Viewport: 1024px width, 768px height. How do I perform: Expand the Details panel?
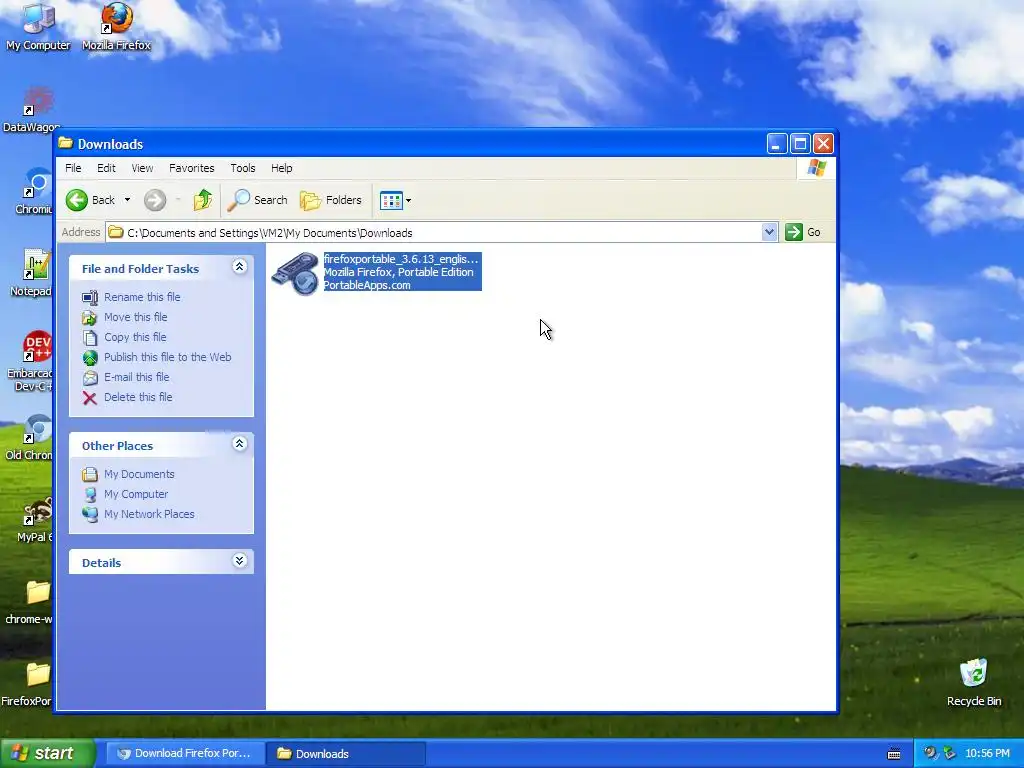click(x=240, y=561)
